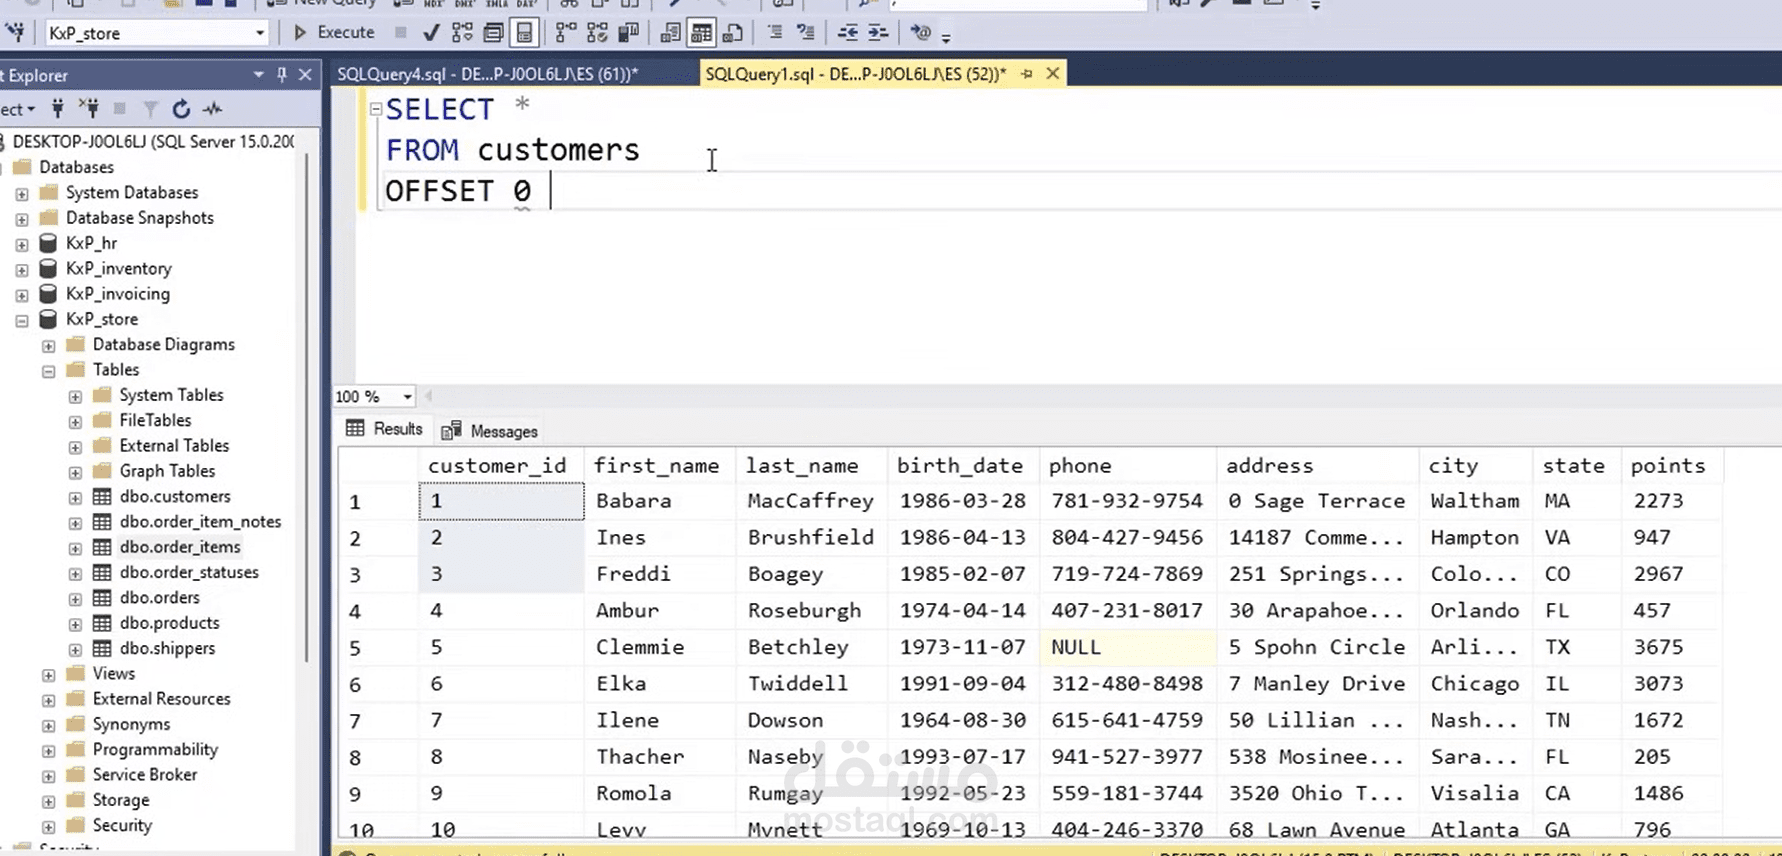Switch to the Messages tab
The width and height of the screenshot is (1782, 856).
click(x=490, y=431)
